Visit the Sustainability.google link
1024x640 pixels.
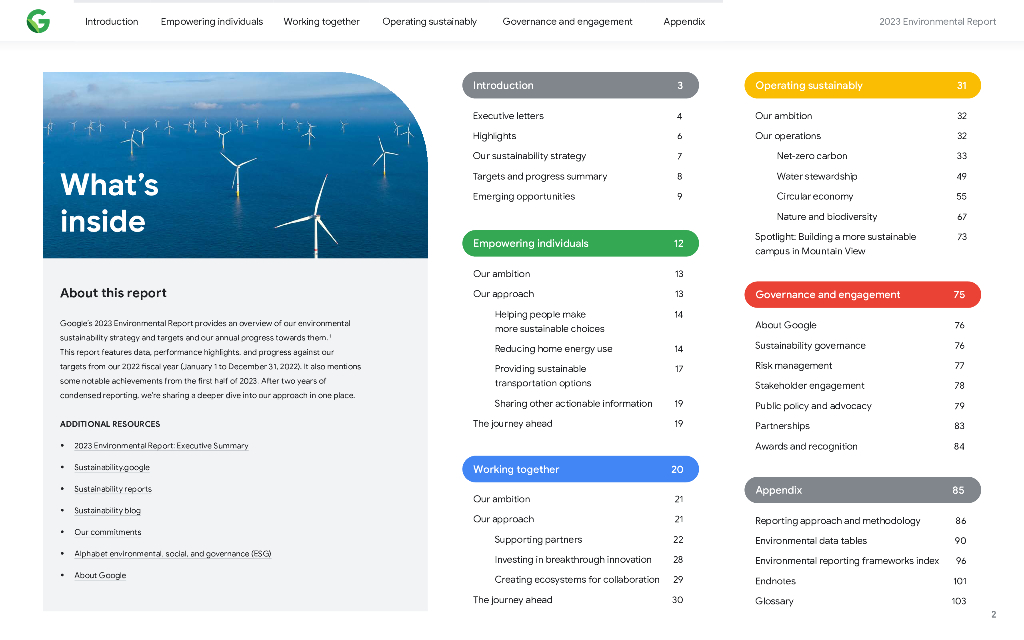[x=112, y=467]
